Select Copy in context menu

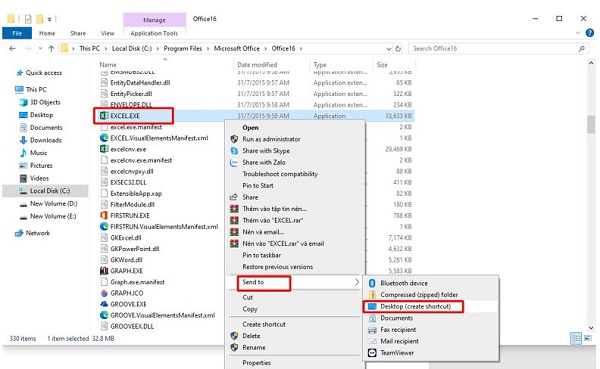tap(250, 309)
